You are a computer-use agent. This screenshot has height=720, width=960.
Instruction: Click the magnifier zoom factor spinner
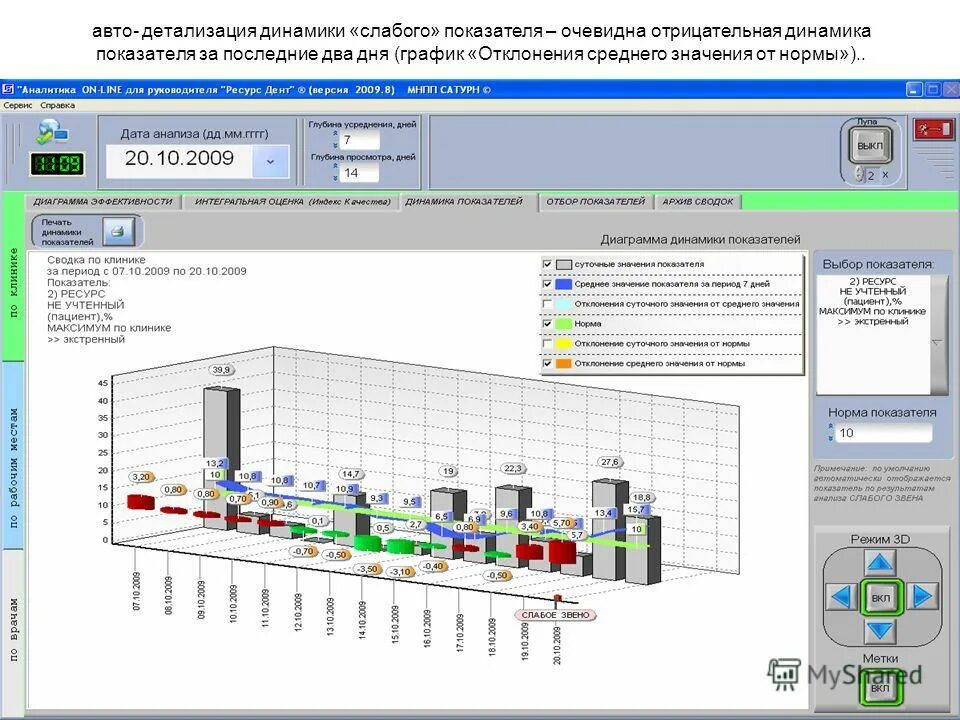pos(860,174)
